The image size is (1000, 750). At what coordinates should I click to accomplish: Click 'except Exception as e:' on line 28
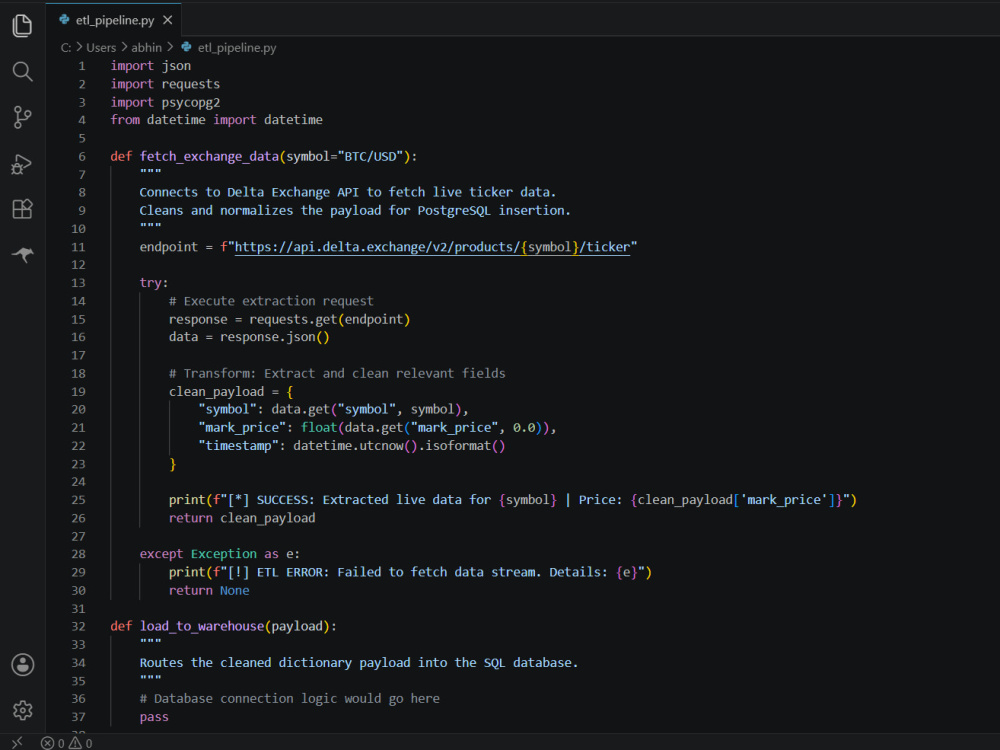point(219,554)
